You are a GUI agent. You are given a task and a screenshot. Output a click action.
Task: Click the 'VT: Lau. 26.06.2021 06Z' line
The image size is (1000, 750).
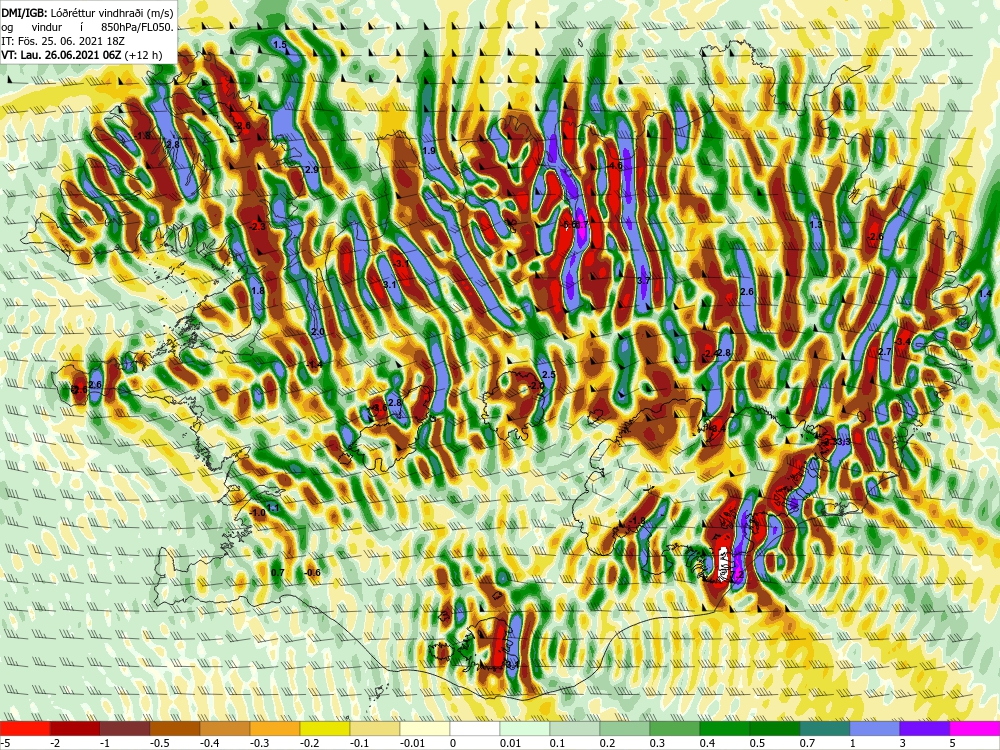click(62, 55)
